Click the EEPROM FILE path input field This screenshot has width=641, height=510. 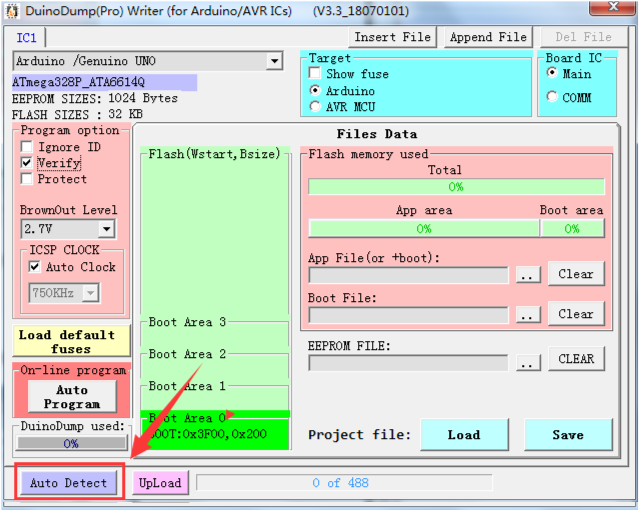(x=408, y=363)
